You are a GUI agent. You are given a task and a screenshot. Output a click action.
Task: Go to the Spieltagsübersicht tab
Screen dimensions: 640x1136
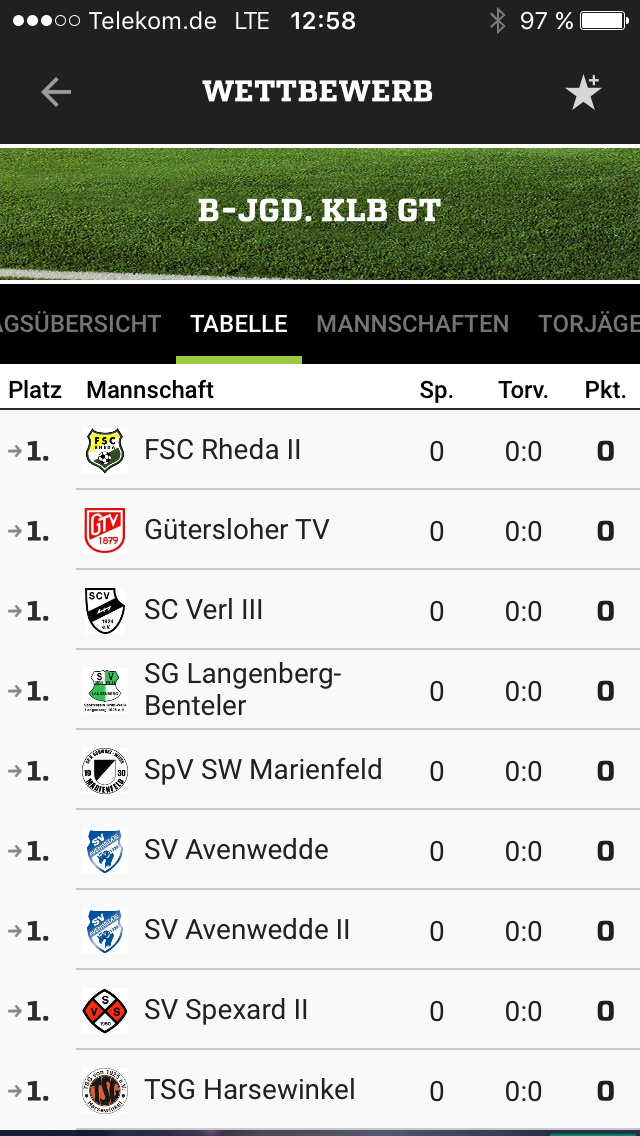coord(80,324)
